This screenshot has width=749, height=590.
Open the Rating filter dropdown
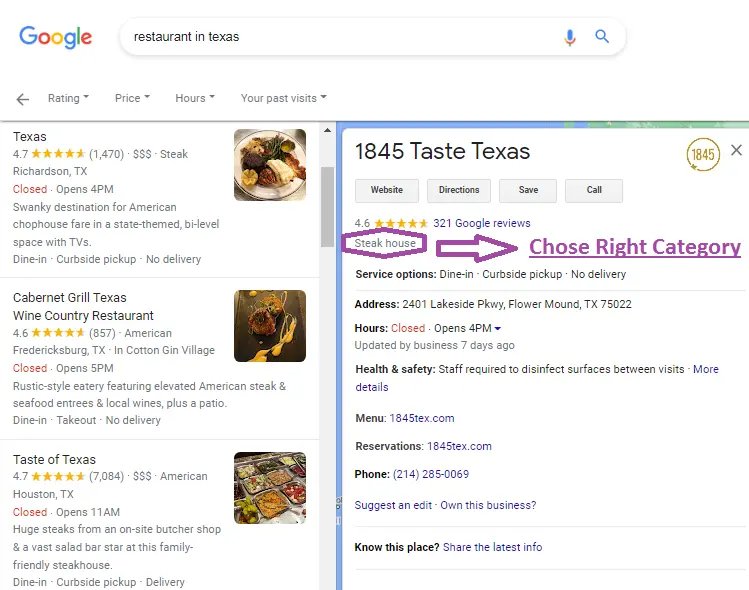tap(68, 98)
